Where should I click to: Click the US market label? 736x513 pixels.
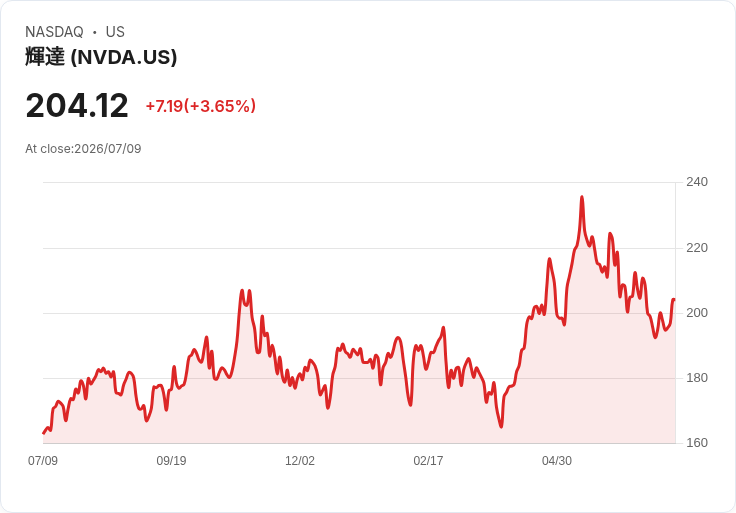pos(115,32)
